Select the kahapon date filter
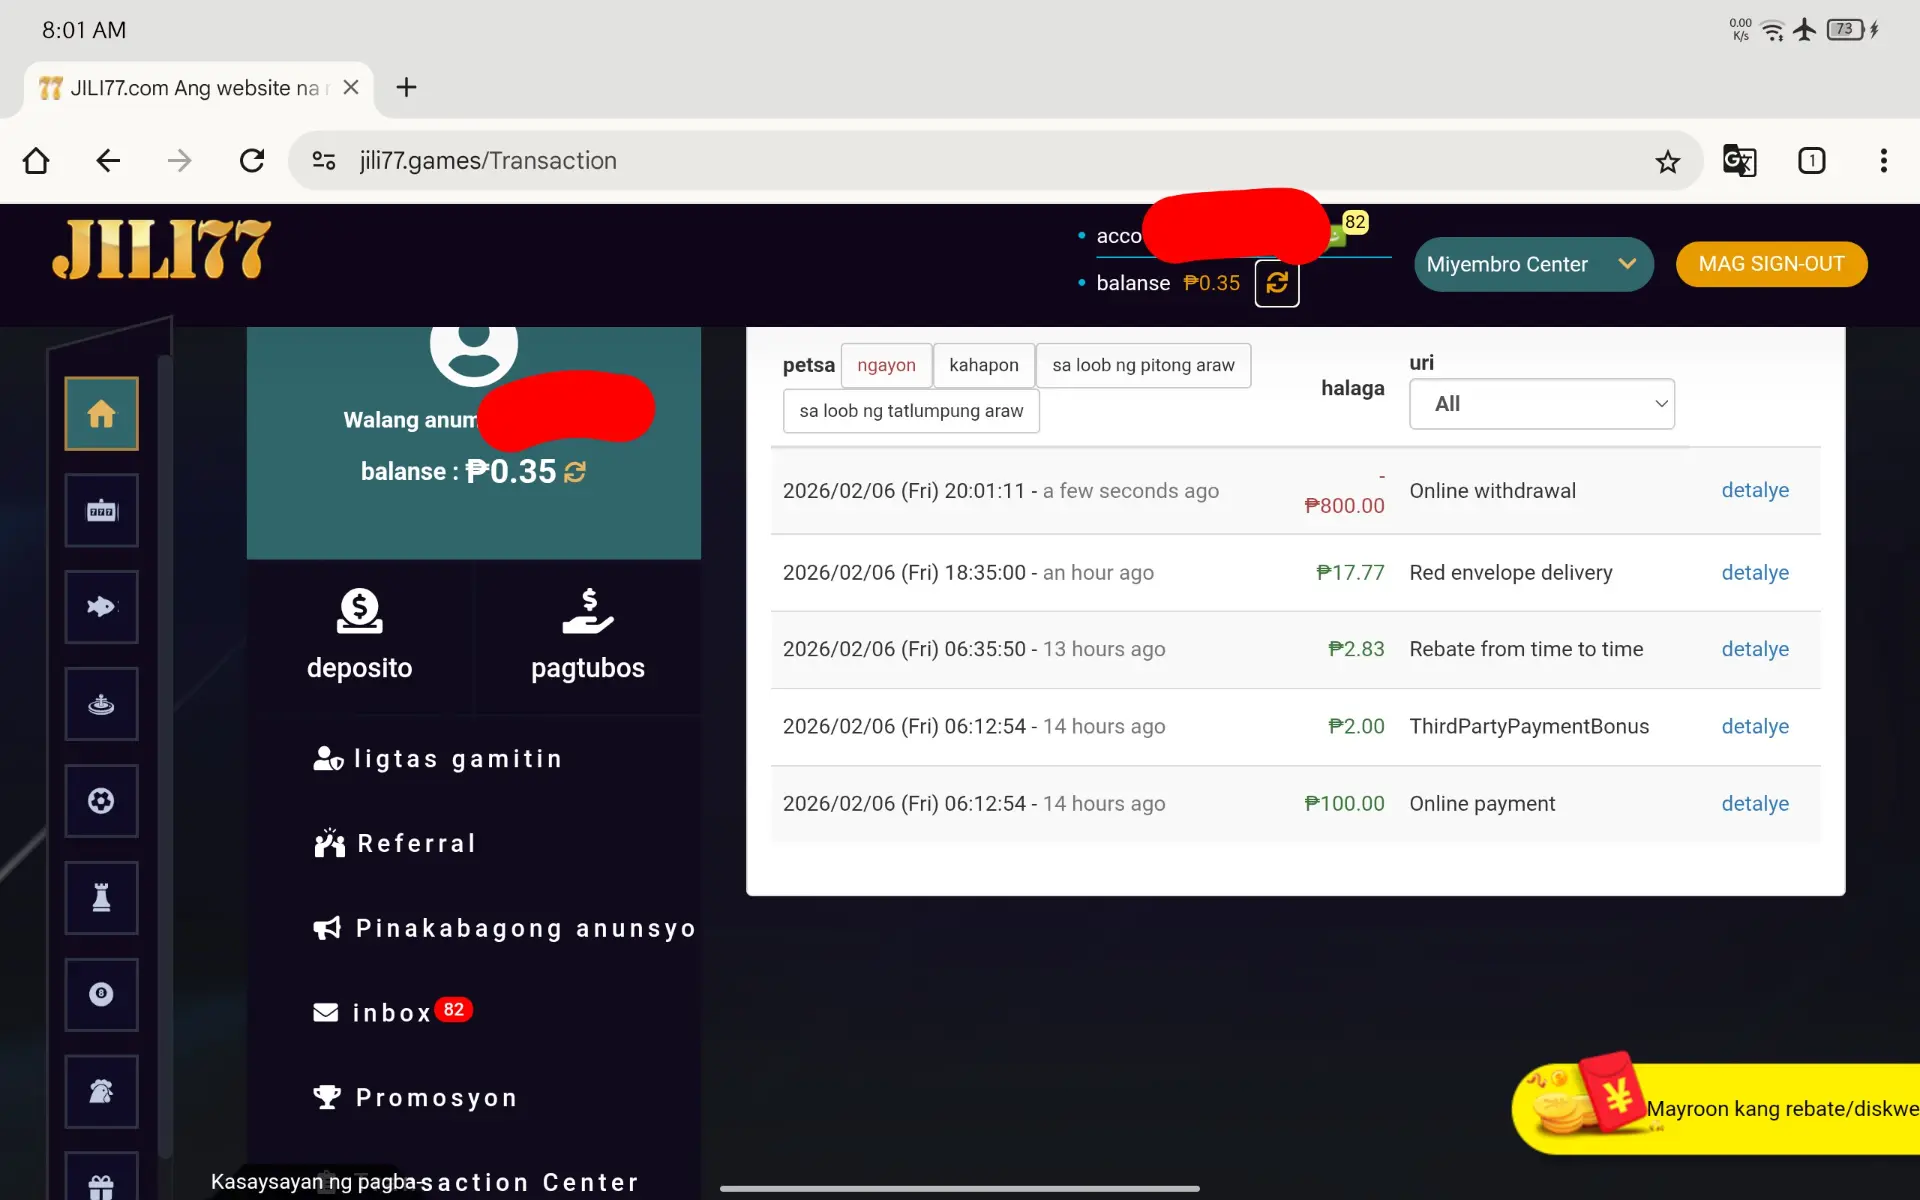 (984, 365)
